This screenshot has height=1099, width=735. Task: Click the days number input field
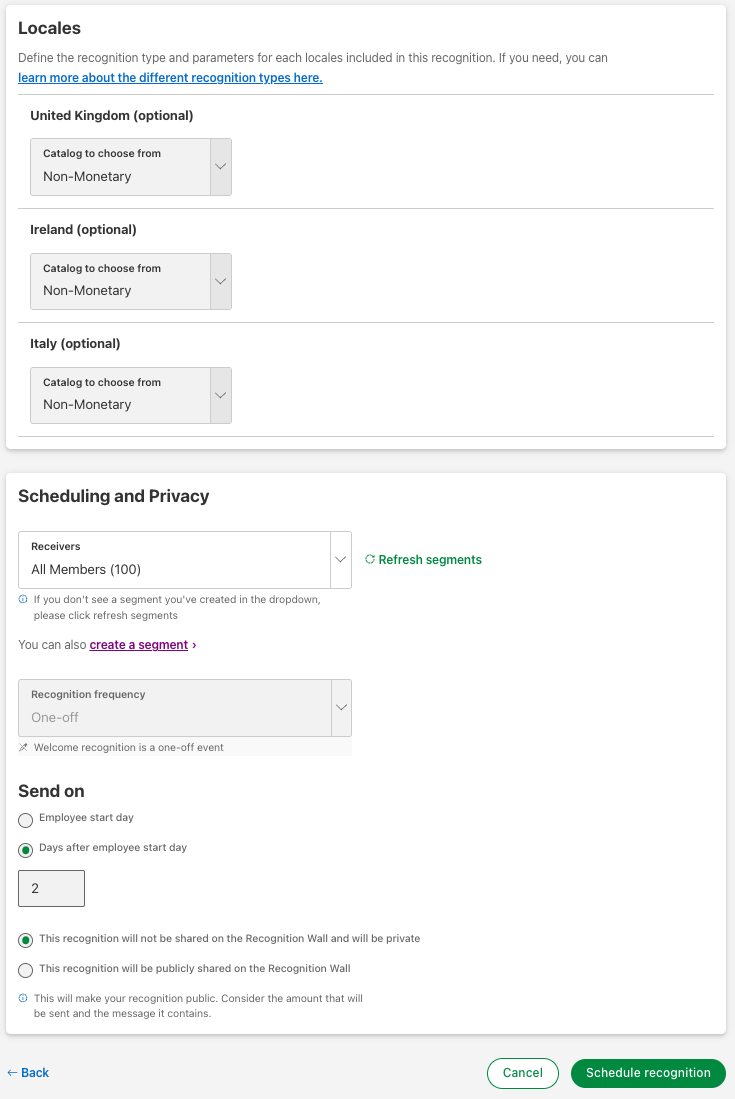click(x=51, y=888)
